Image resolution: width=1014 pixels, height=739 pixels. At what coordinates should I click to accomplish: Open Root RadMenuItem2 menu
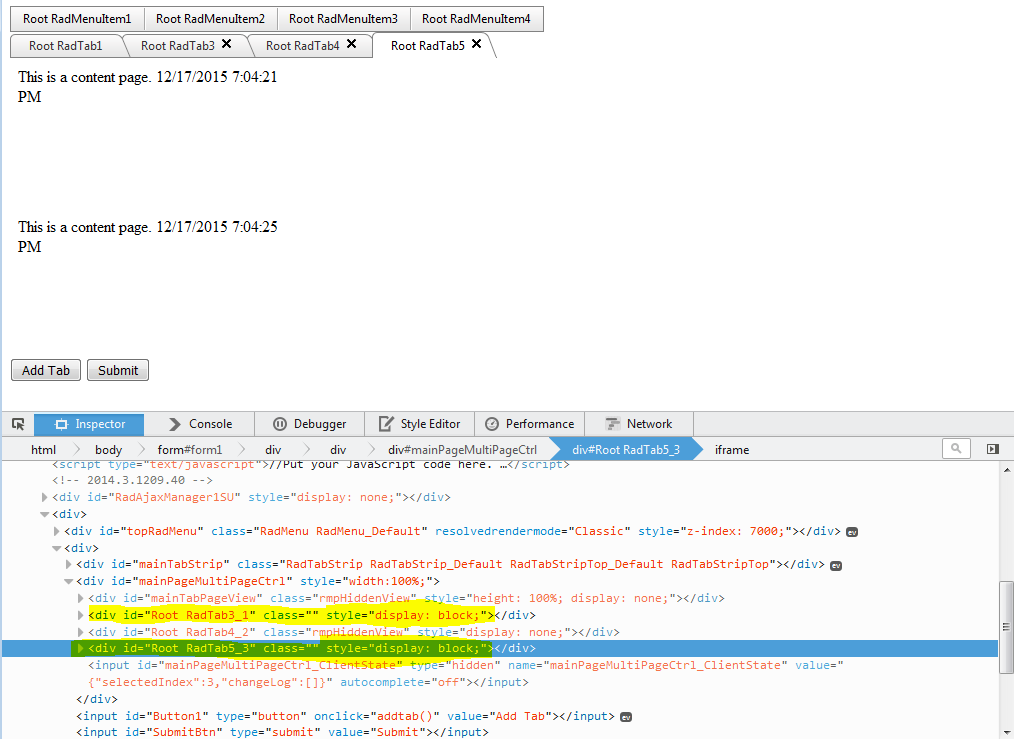210,19
